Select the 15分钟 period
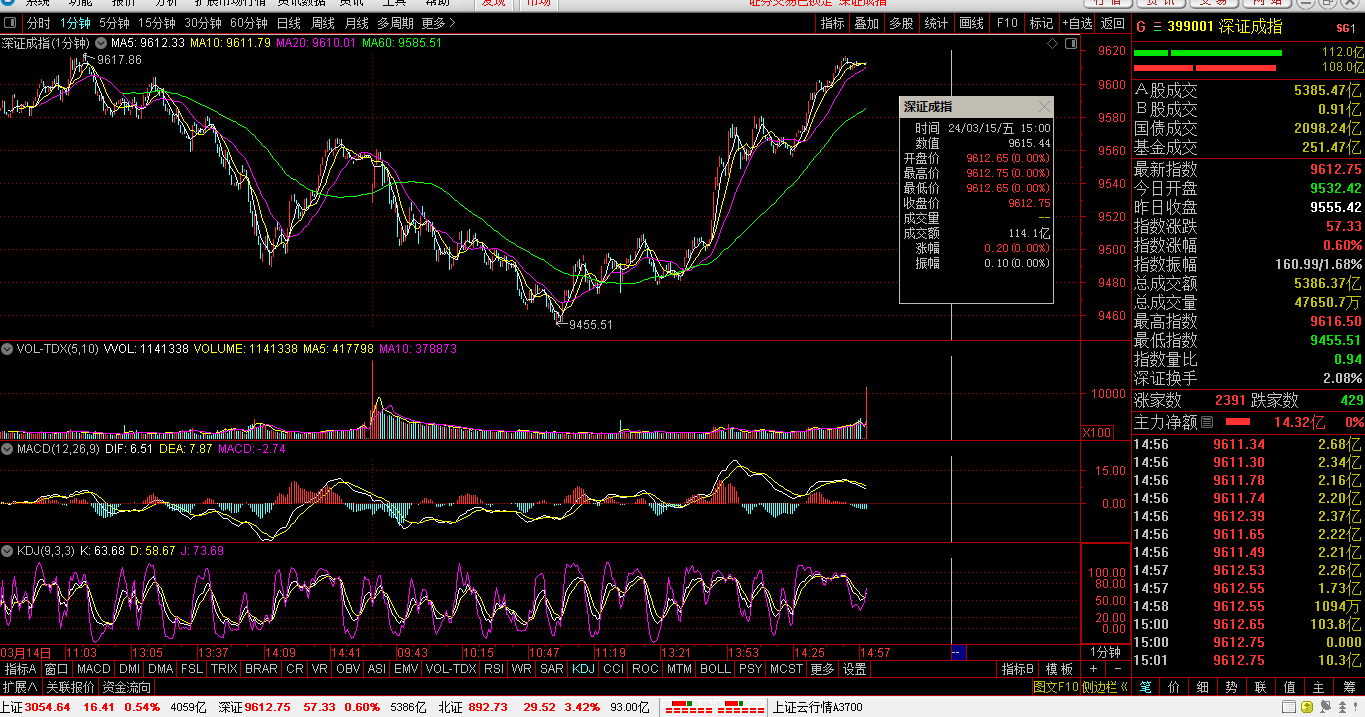 pyautogui.click(x=157, y=23)
